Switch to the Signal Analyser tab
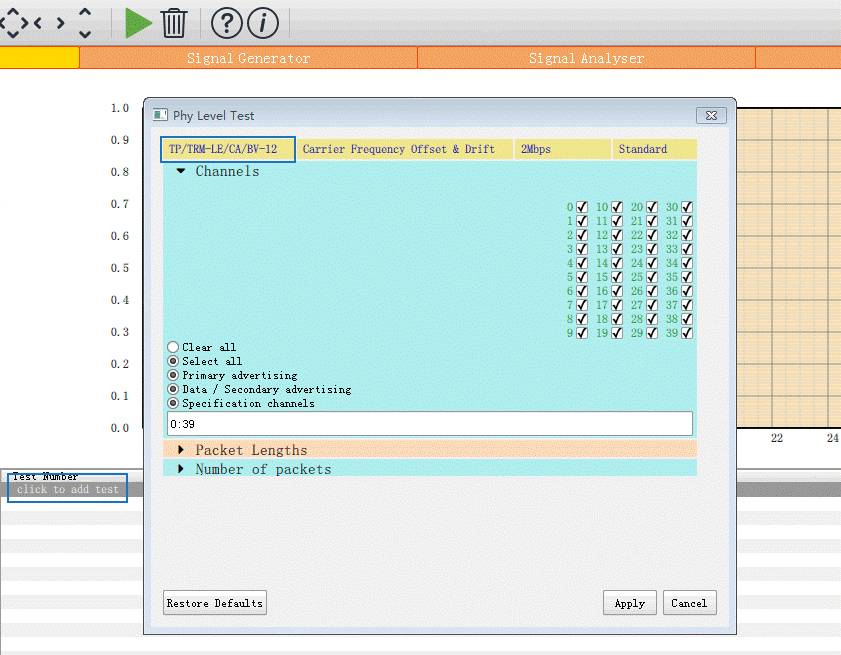 [586, 58]
